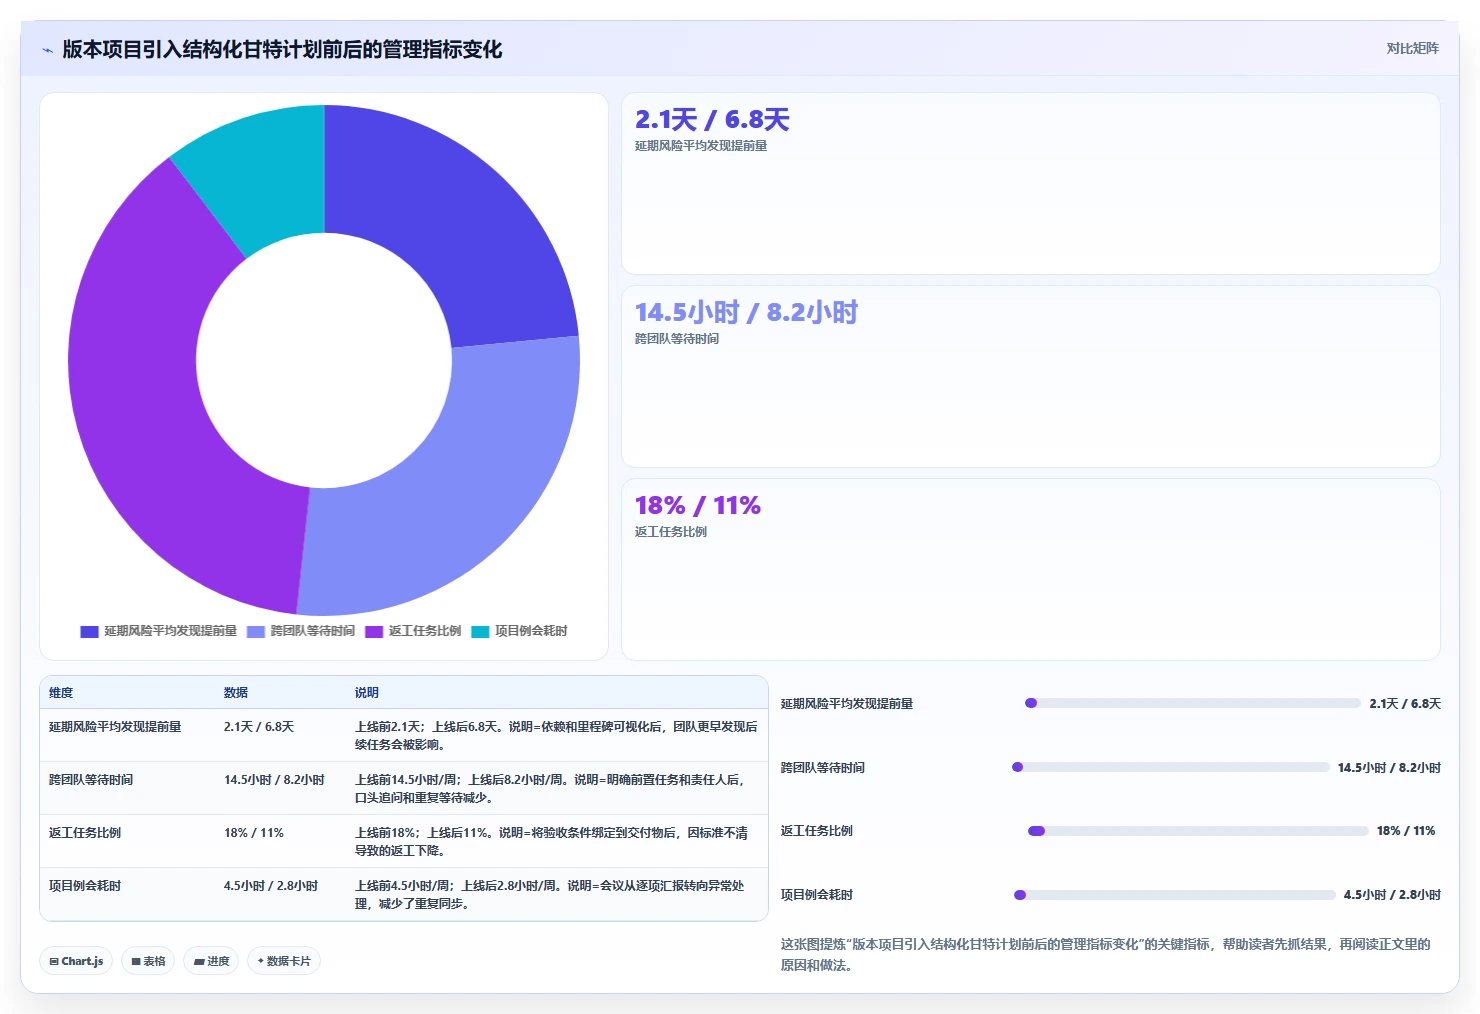Click the 返工任务比例 card caption

tap(671, 532)
